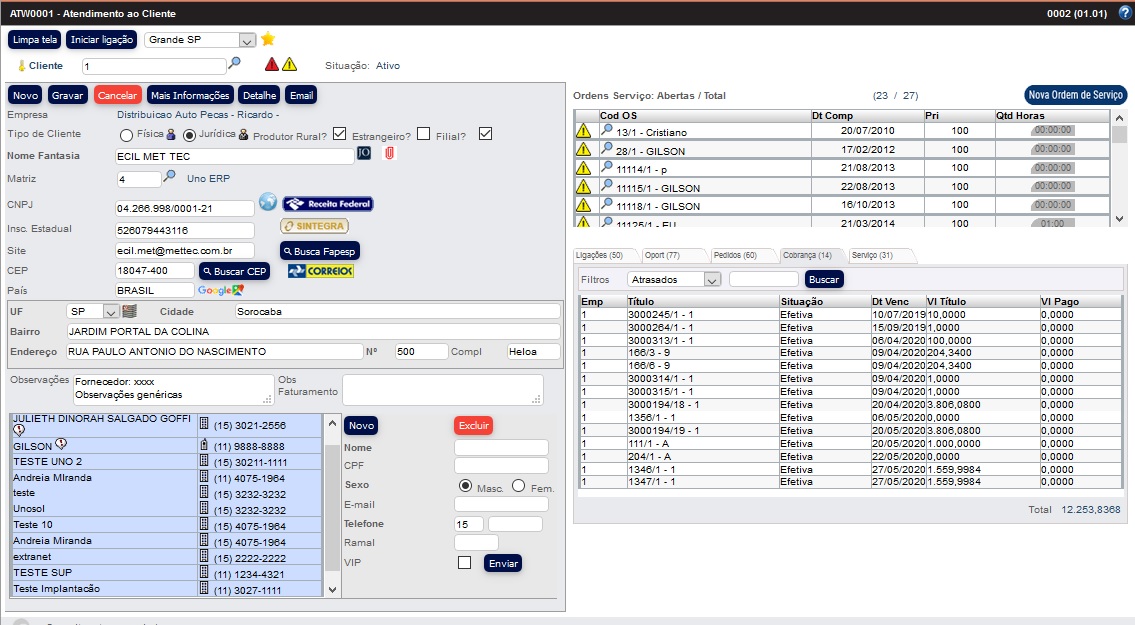Click the red warning triangle icon
1135x625 pixels.
[271, 65]
